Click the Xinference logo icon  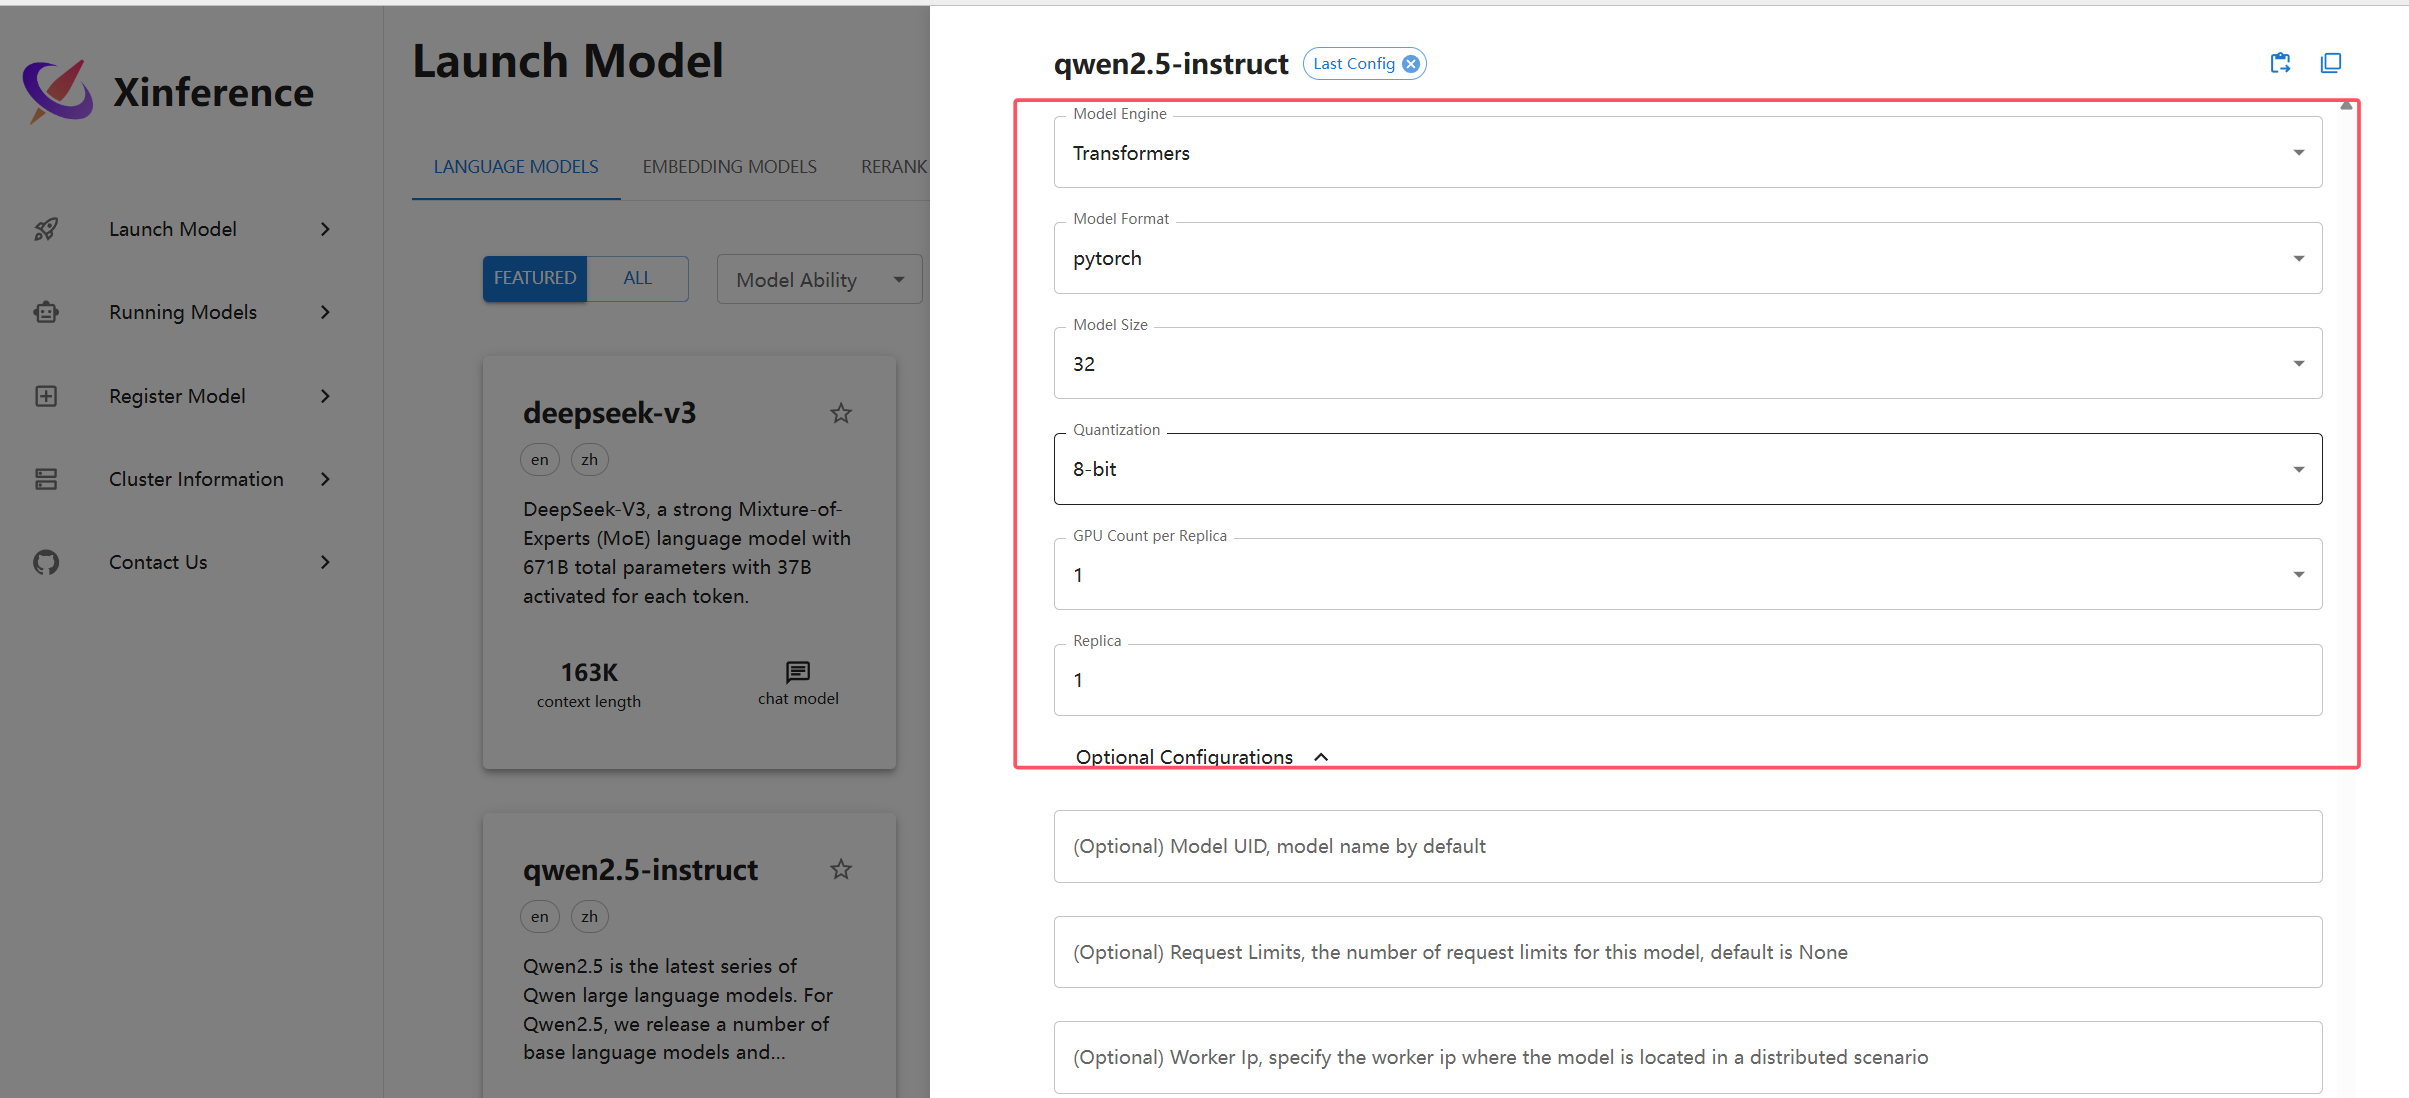[x=58, y=91]
